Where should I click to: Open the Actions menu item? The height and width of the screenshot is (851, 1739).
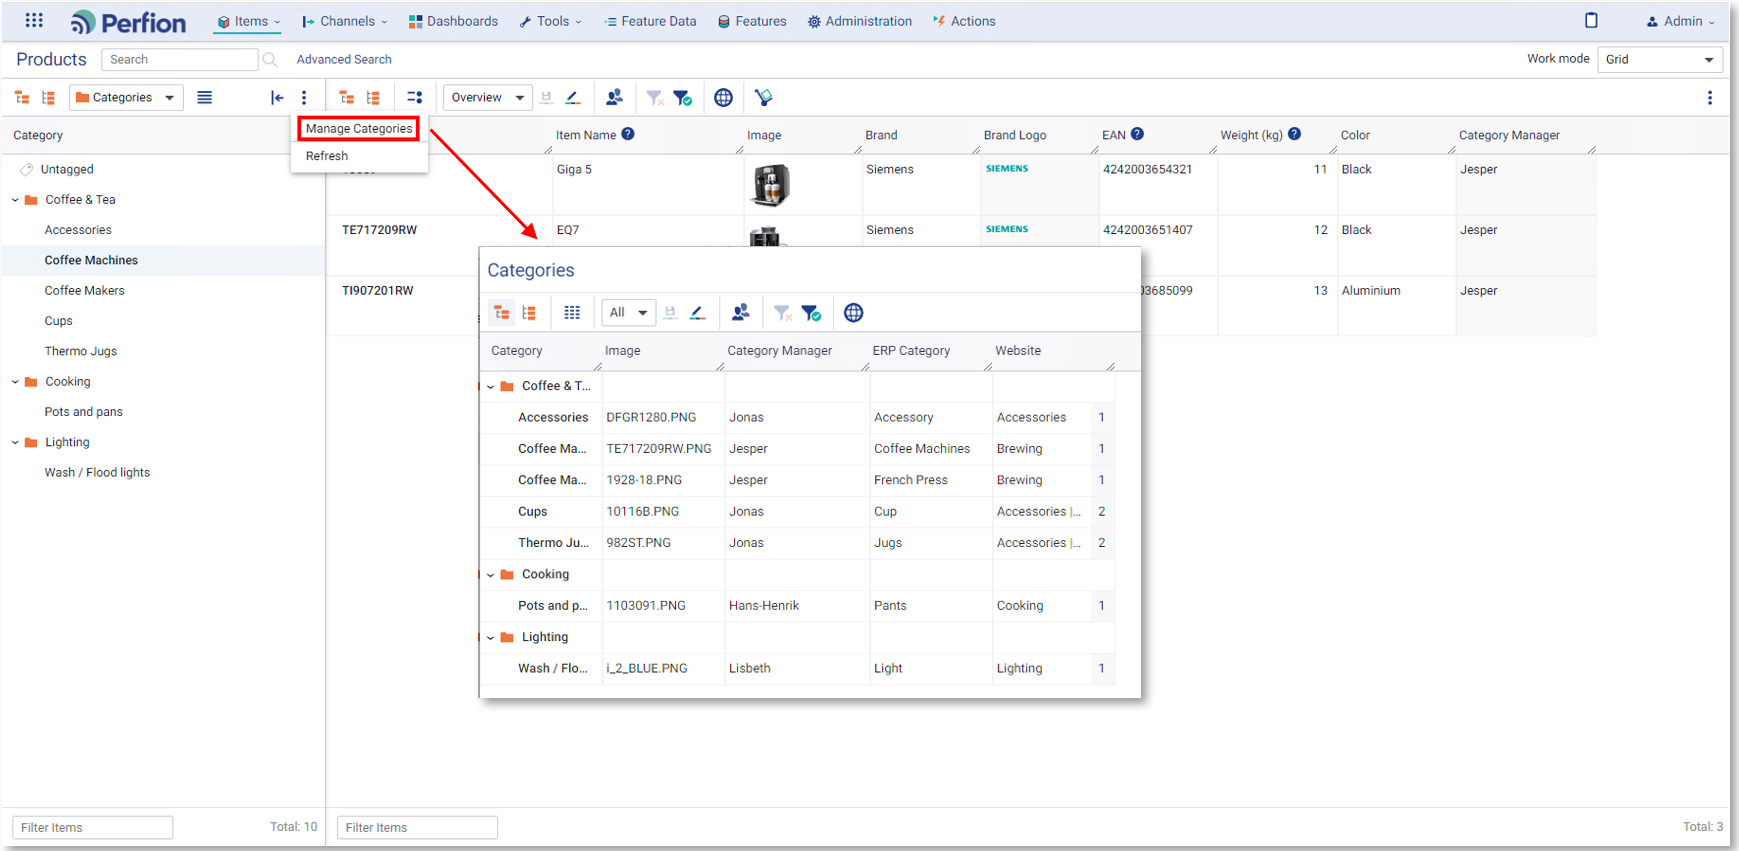click(964, 21)
